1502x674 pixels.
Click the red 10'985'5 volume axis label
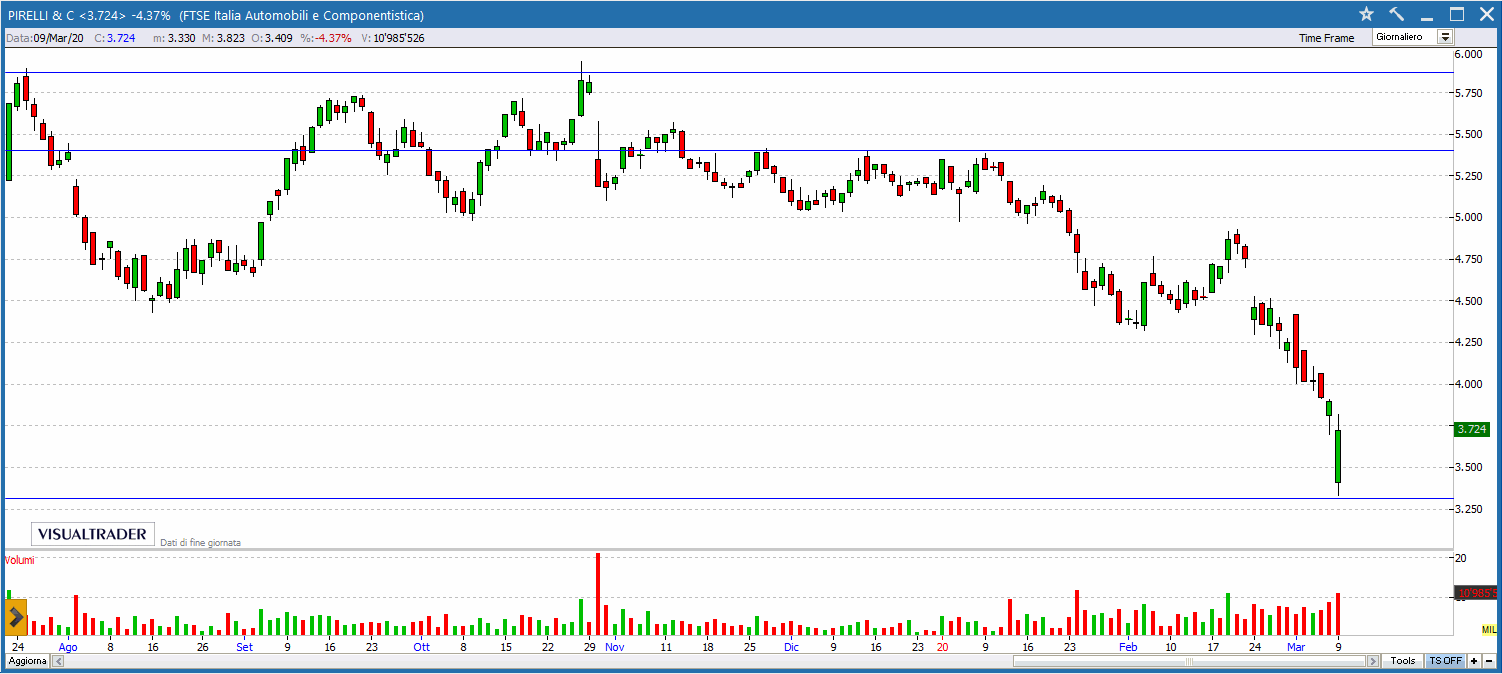click(1476, 594)
